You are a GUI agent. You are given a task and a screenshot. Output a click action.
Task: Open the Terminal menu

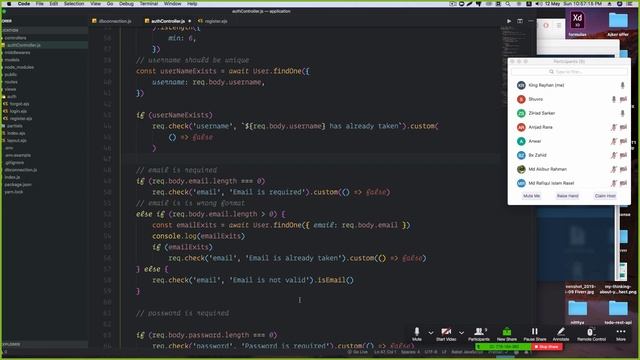tap(149, 3)
